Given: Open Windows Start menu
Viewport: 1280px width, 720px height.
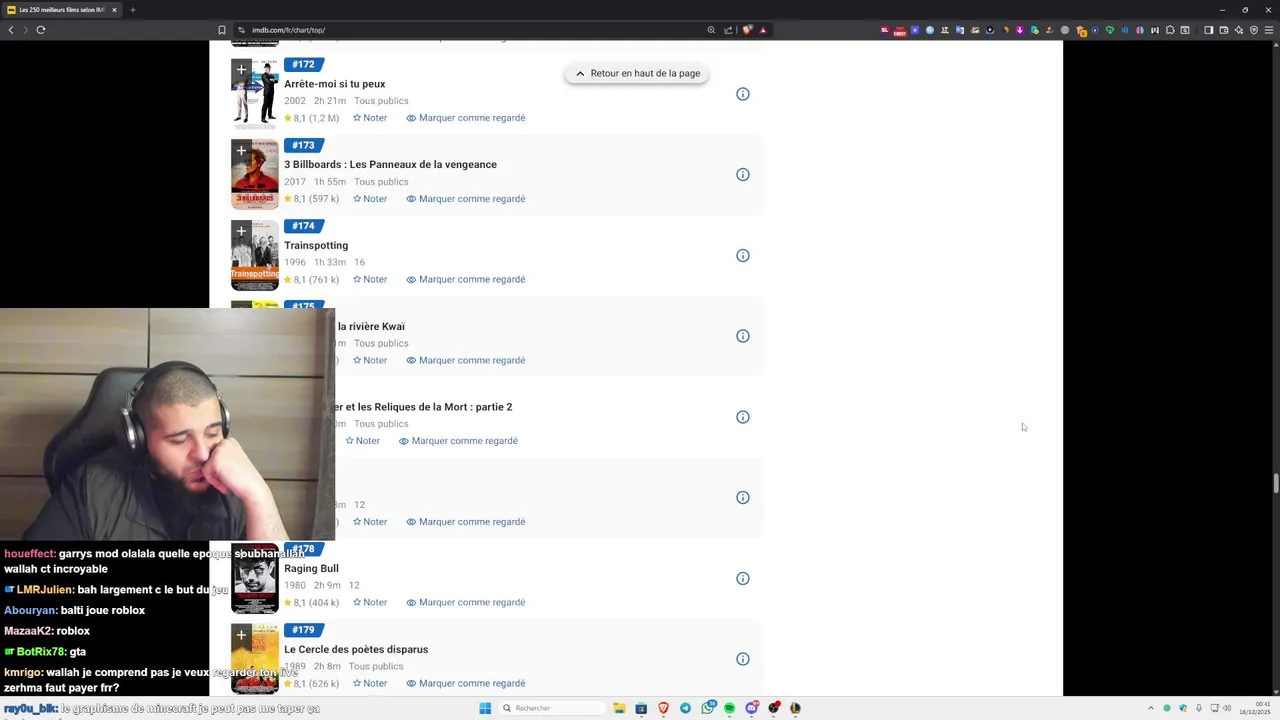Looking at the screenshot, I should (x=485, y=708).
